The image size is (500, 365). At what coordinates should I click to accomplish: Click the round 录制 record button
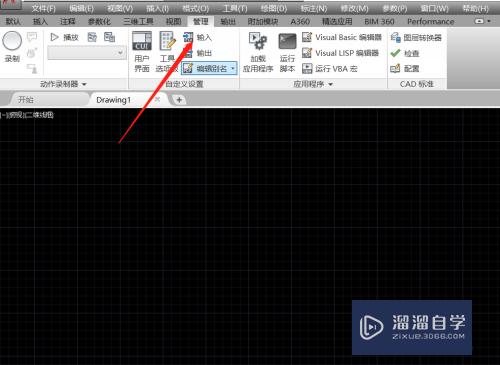(x=12, y=41)
